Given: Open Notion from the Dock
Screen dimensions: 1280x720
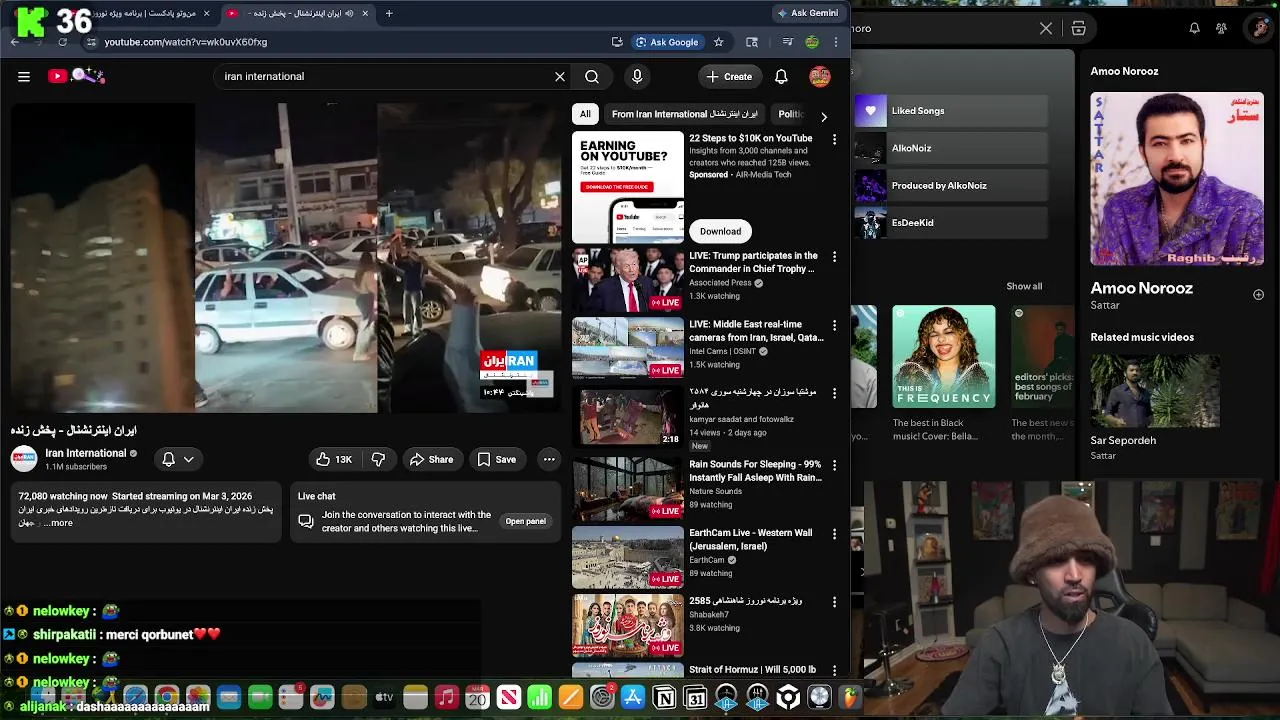Looking at the screenshot, I should click(664, 697).
